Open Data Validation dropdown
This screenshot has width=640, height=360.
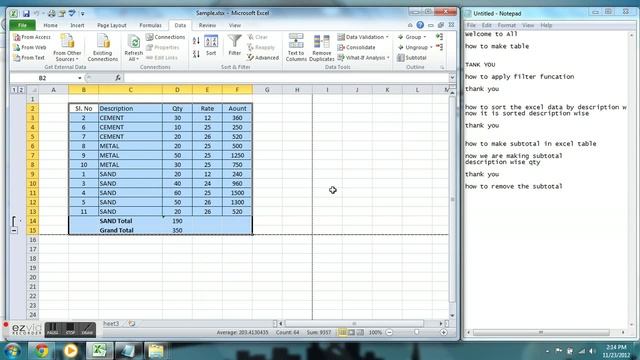[363, 37]
